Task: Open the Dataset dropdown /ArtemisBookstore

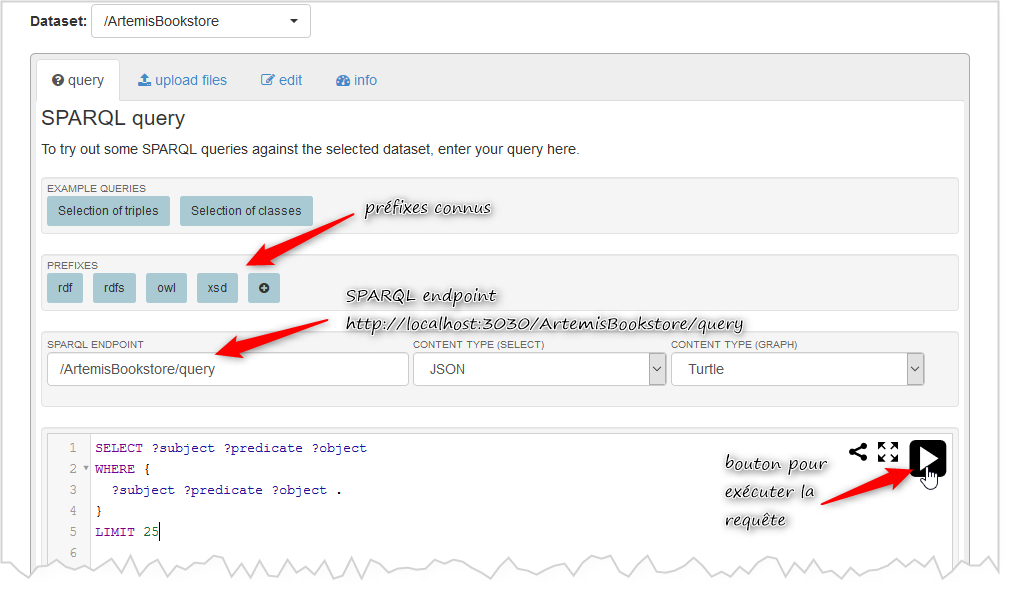Action: (200, 21)
